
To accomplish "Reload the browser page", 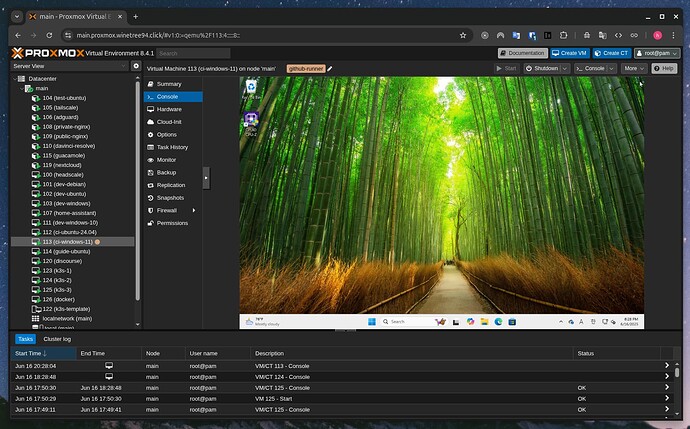I will (x=49, y=35).
